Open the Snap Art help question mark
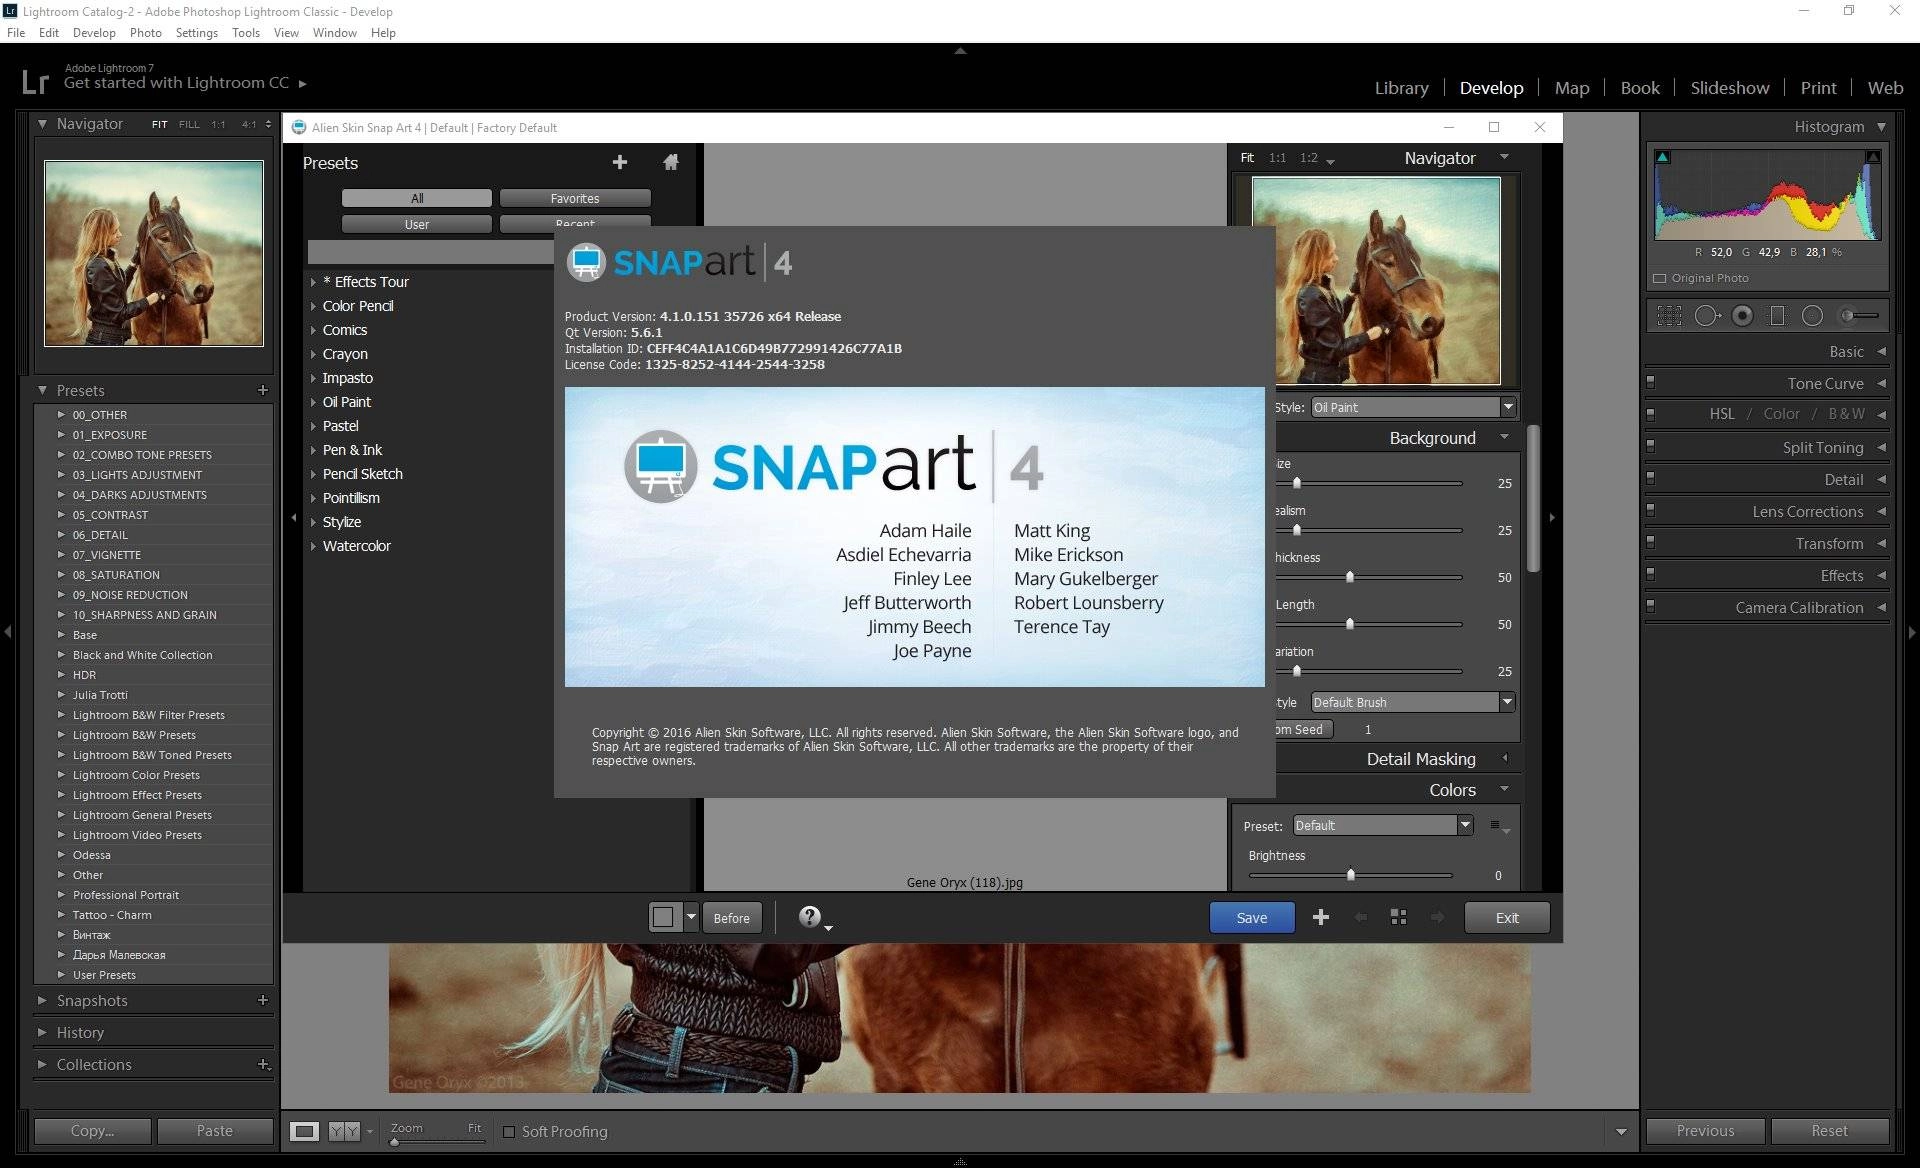The image size is (1920, 1168). [810, 916]
